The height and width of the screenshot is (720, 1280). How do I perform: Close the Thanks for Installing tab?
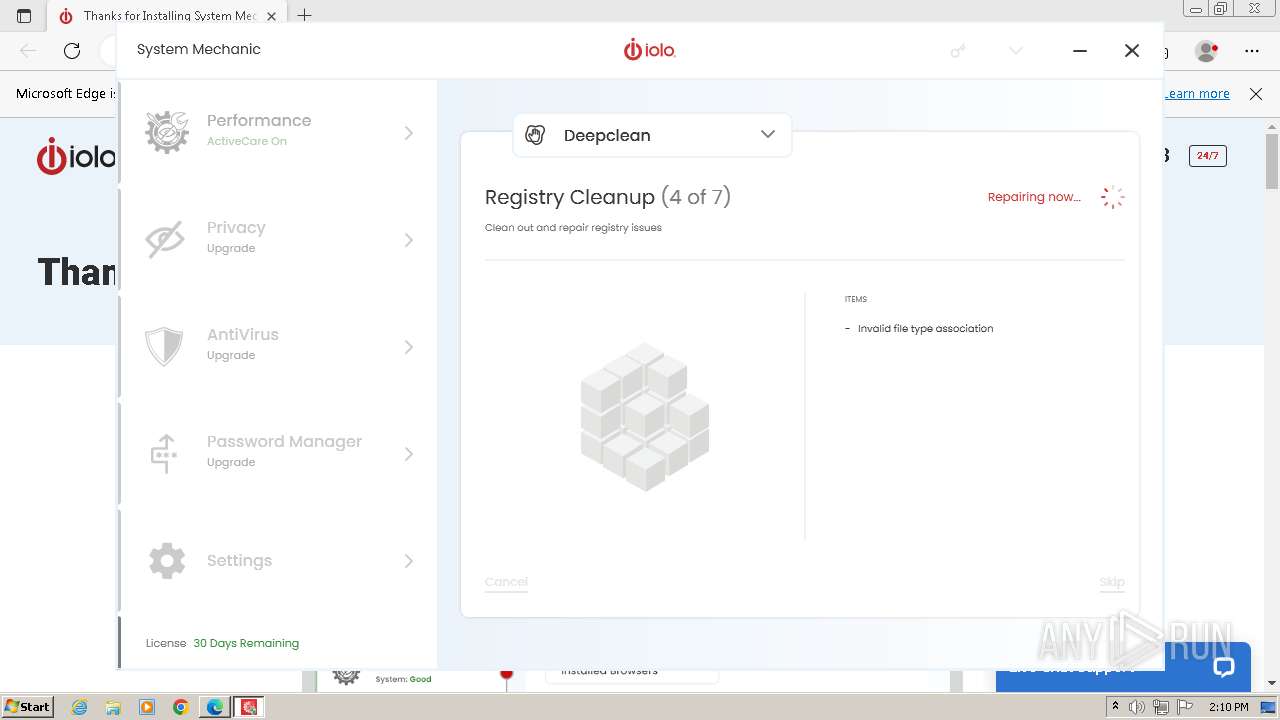tap(273, 15)
